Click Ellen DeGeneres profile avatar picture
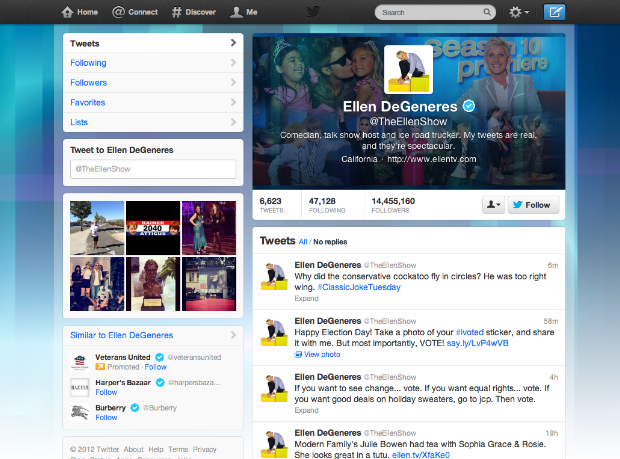620x459 pixels. tap(408, 69)
